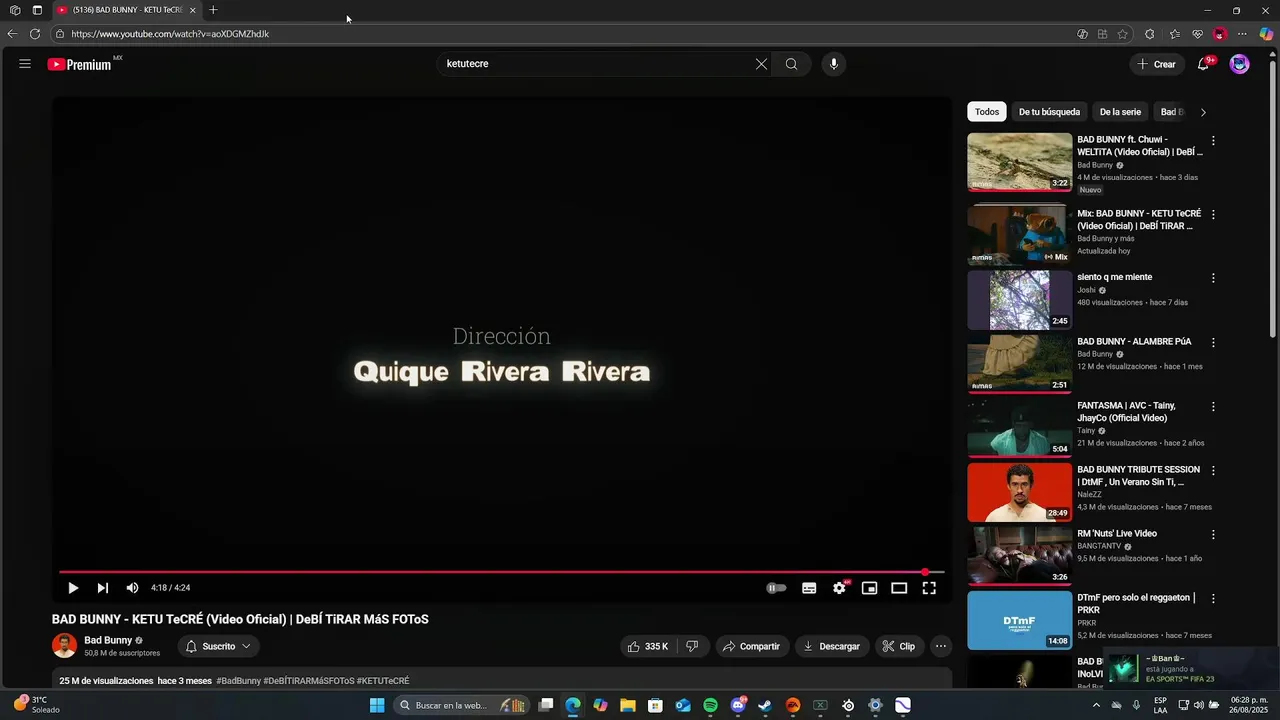Close the BAD BUNNY KETU TeCRÉ tab
Image resolution: width=1280 pixels, height=720 pixels.
click(x=192, y=10)
